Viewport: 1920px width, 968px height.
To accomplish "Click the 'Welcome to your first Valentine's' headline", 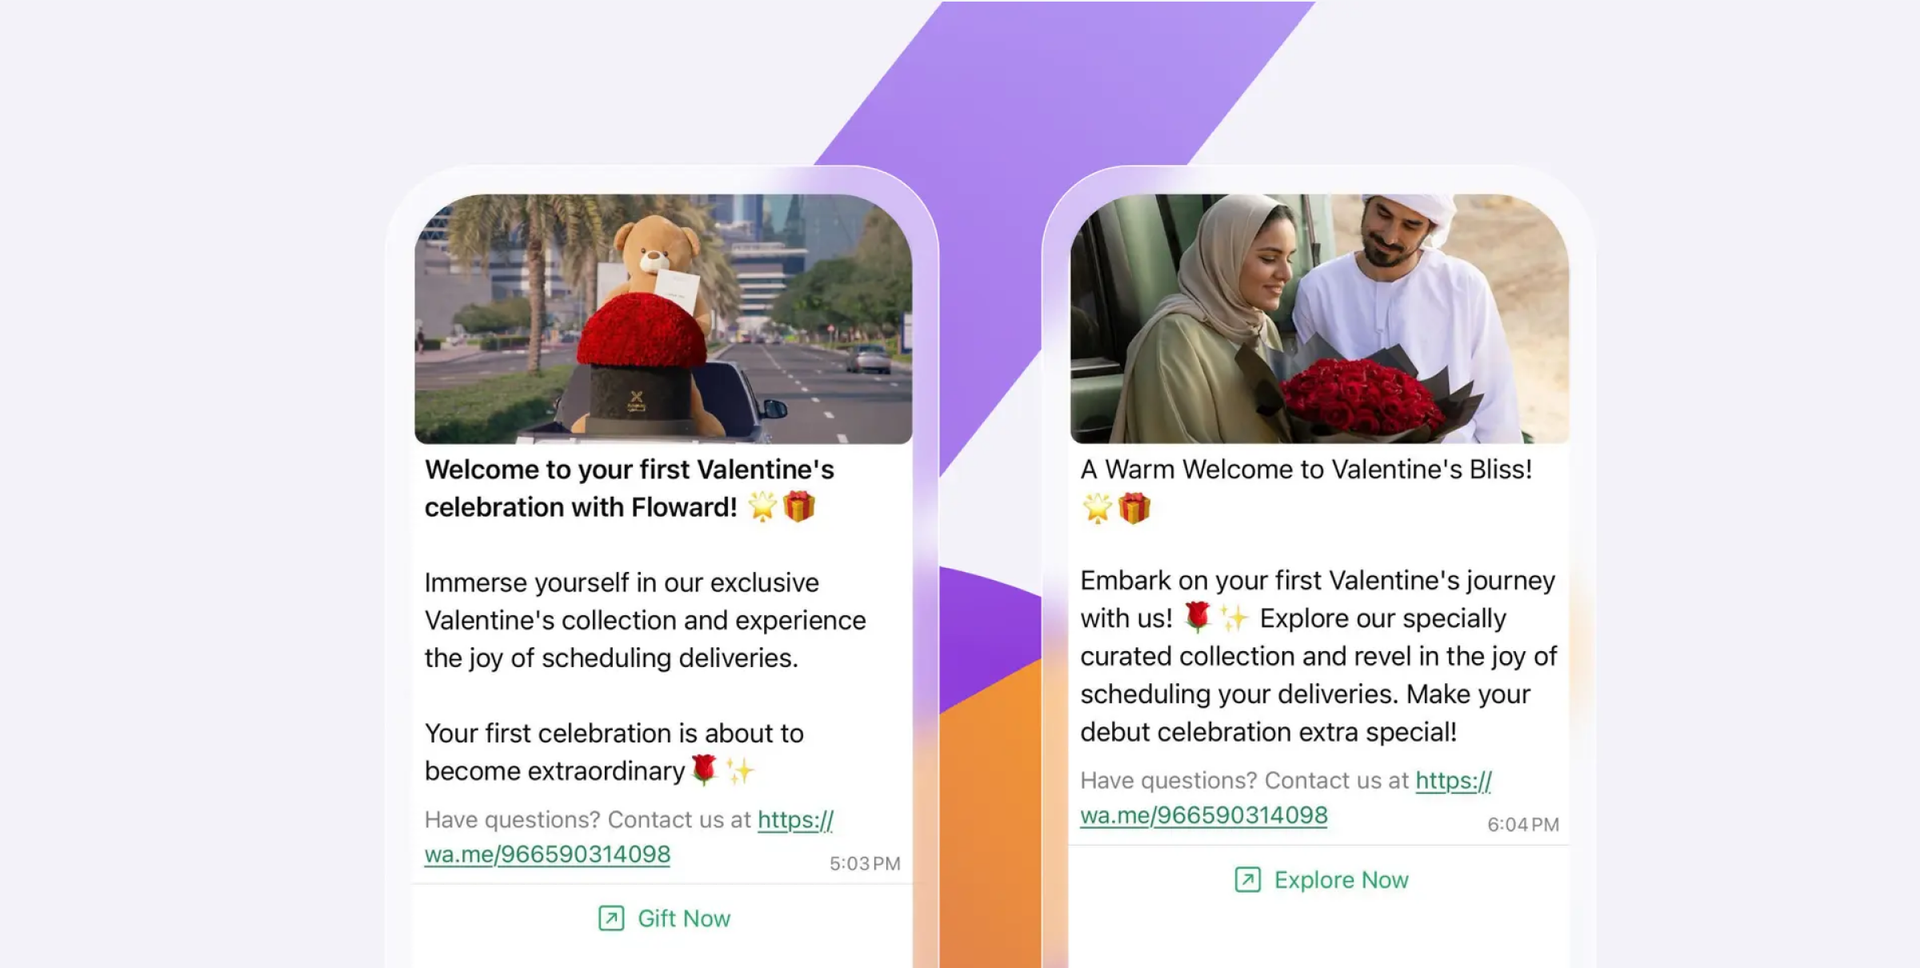I will tap(629, 469).
